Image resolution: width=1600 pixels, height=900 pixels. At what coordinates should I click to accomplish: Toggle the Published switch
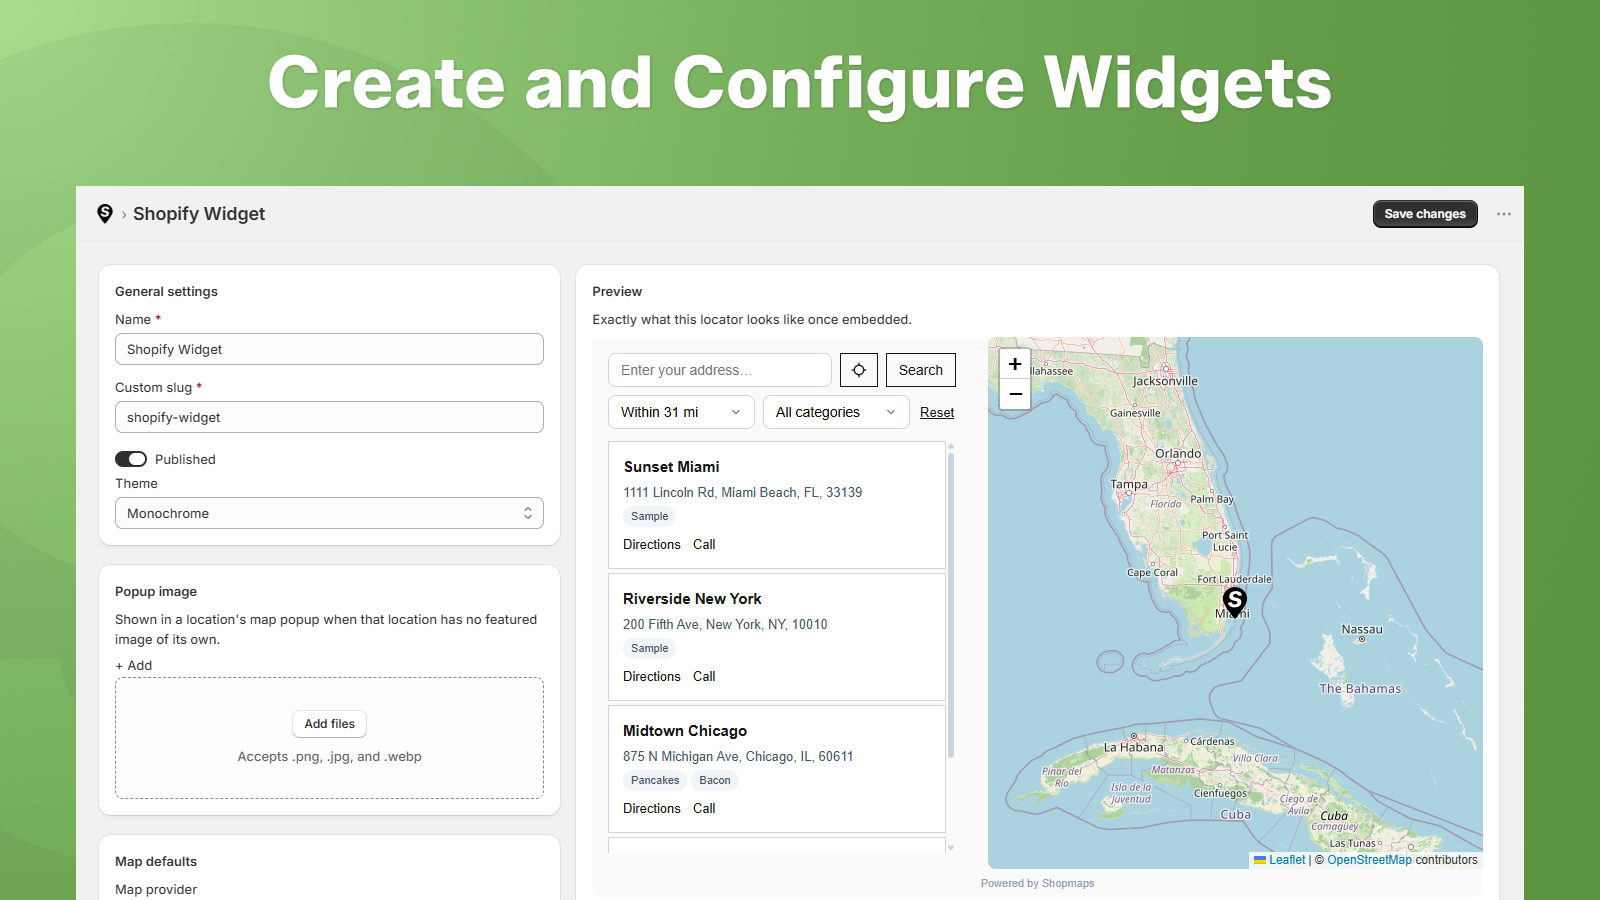coord(131,459)
